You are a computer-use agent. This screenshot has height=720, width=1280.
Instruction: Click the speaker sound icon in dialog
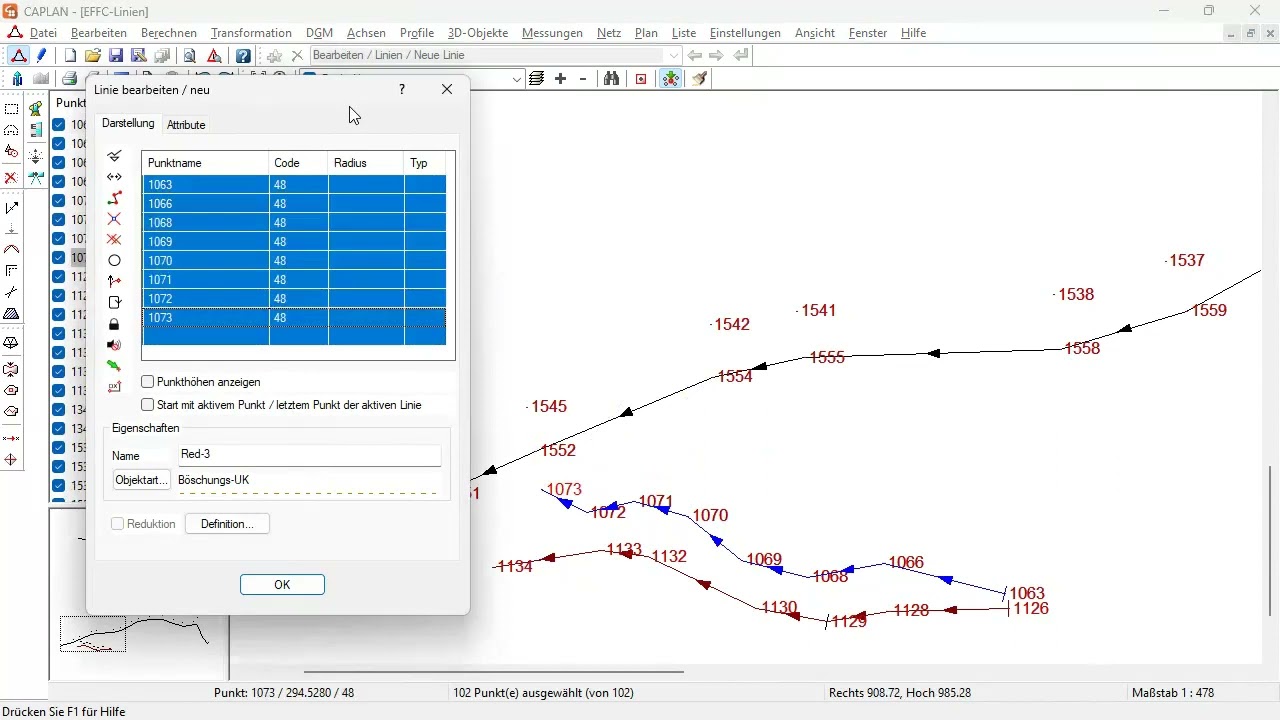[114, 345]
